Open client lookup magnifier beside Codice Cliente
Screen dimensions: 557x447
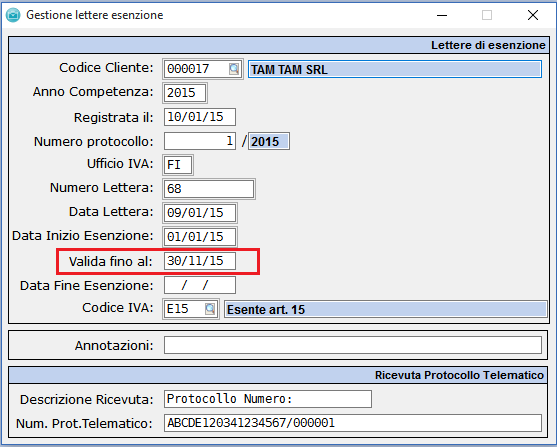pyautogui.click(x=234, y=69)
